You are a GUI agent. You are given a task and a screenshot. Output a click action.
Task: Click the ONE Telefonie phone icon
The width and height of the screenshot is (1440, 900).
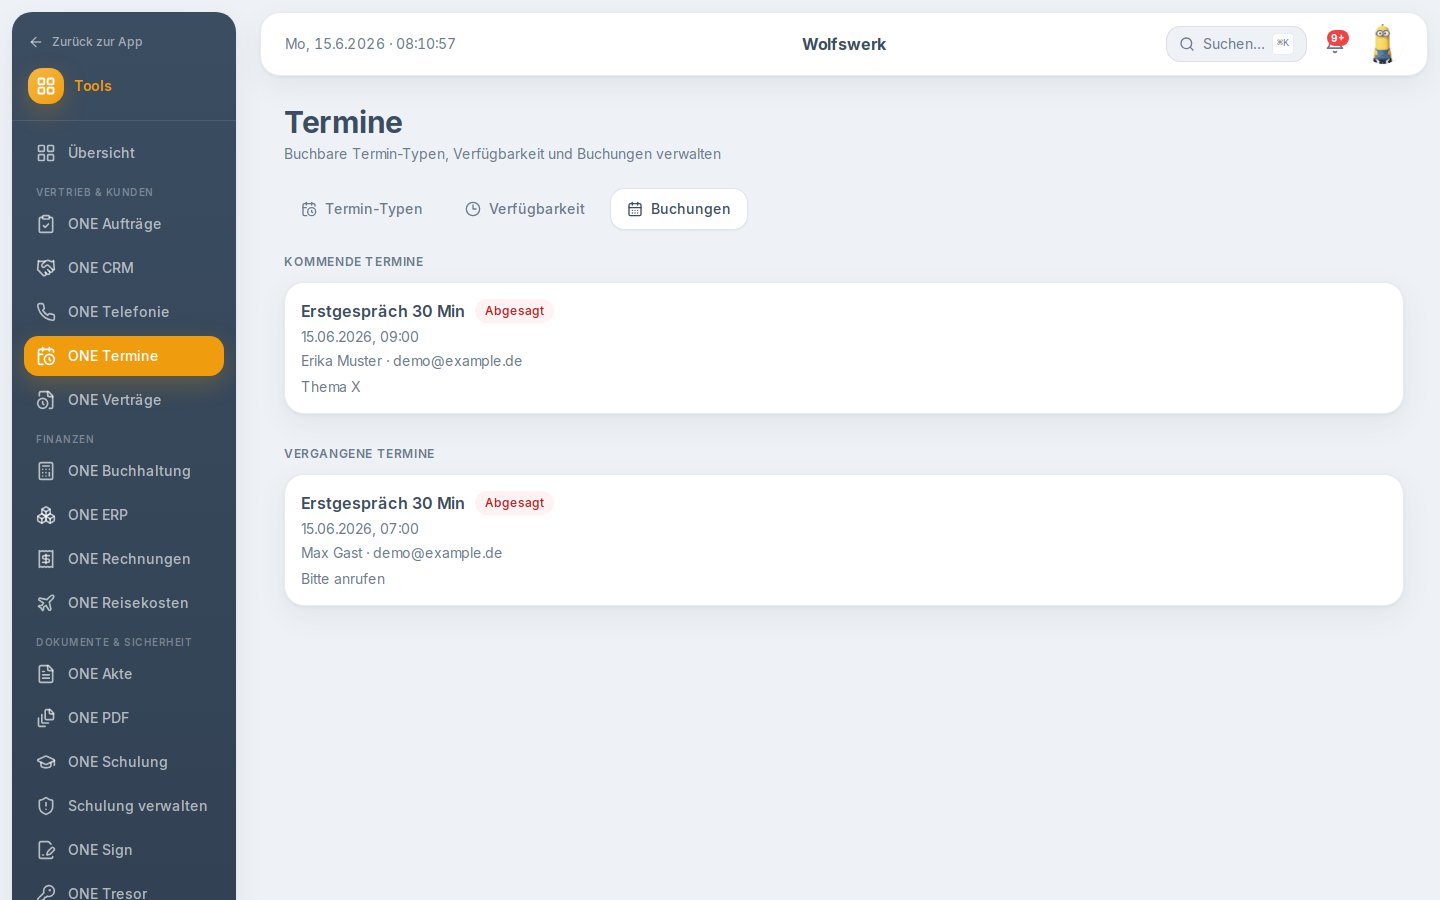point(46,312)
